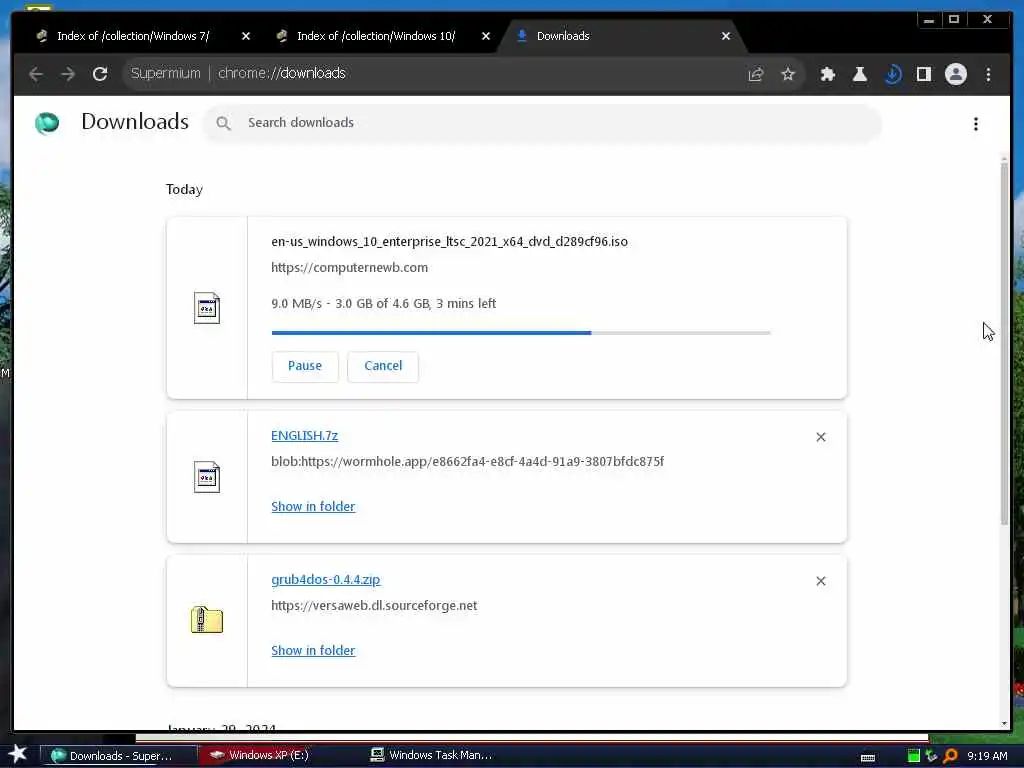The height and width of the screenshot is (768, 1024).
Task: Click the share page icon in address bar
Action: 756,74
